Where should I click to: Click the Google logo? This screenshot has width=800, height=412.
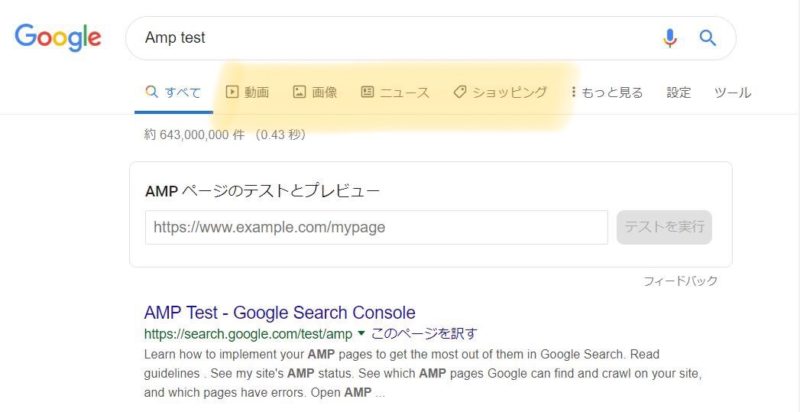click(x=58, y=37)
